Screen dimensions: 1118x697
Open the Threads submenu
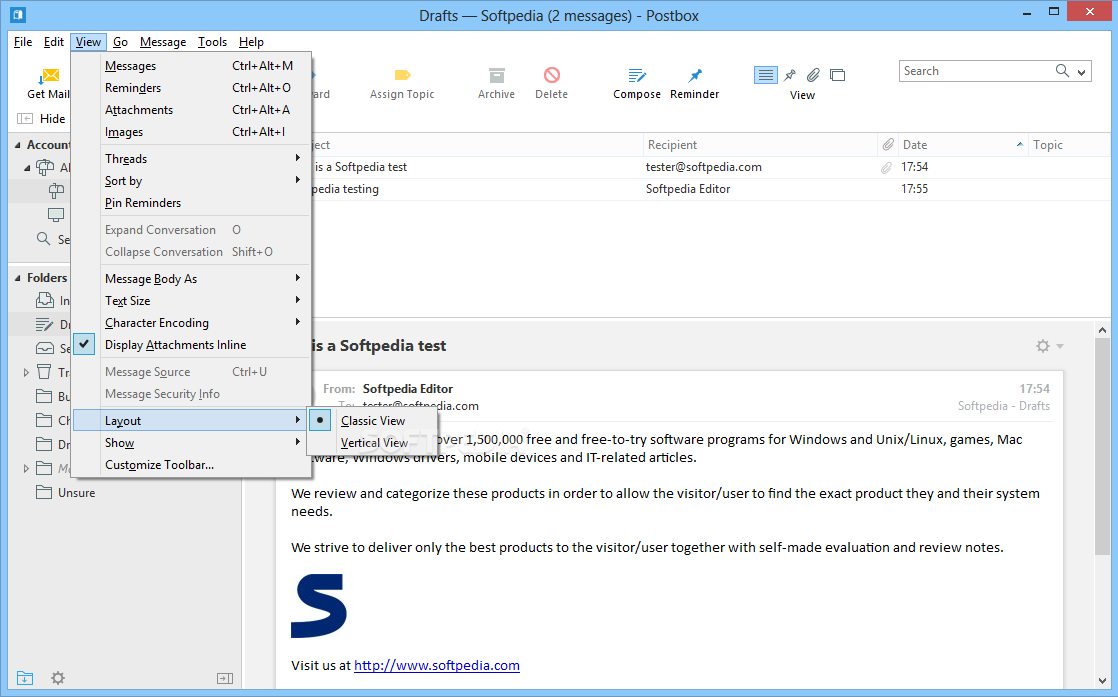pos(191,158)
